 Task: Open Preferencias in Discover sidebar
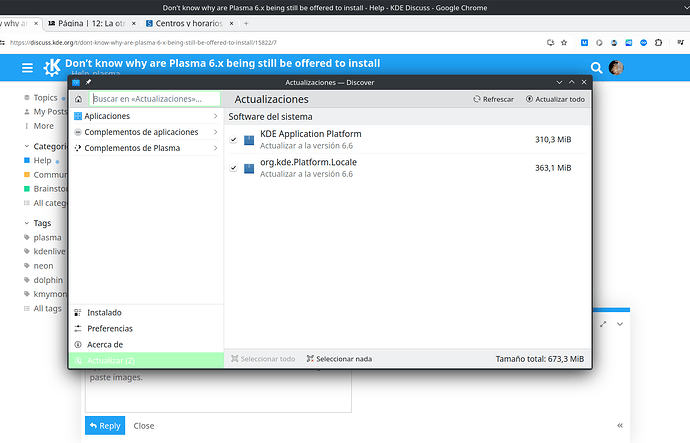pyautogui.click(x=146, y=329)
